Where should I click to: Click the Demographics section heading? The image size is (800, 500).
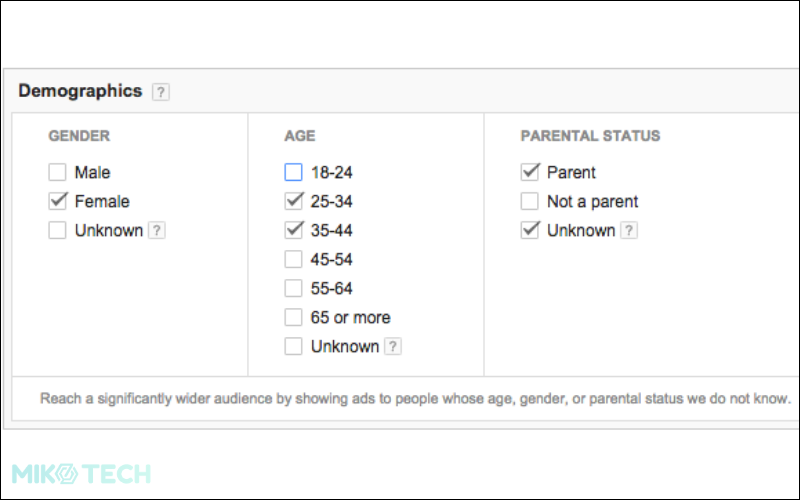[x=80, y=91]
